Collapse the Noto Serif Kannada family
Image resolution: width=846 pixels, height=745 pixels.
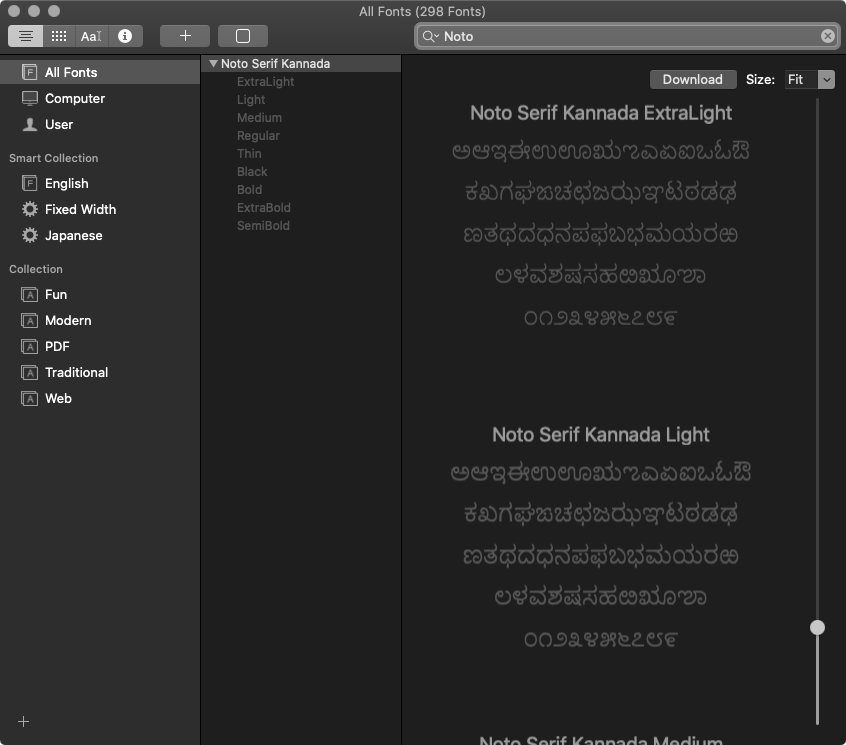pos(213,64)
